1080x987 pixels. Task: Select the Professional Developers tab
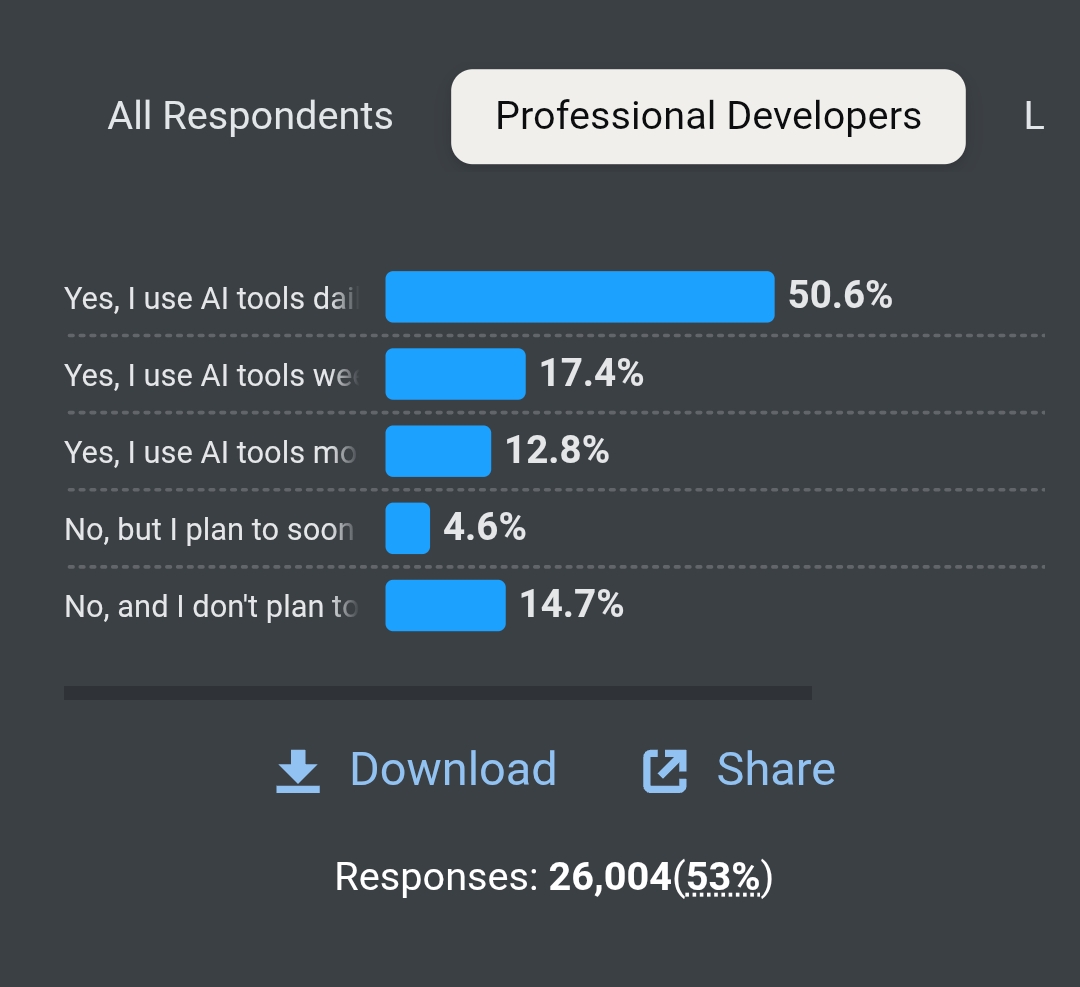point(708,116)
